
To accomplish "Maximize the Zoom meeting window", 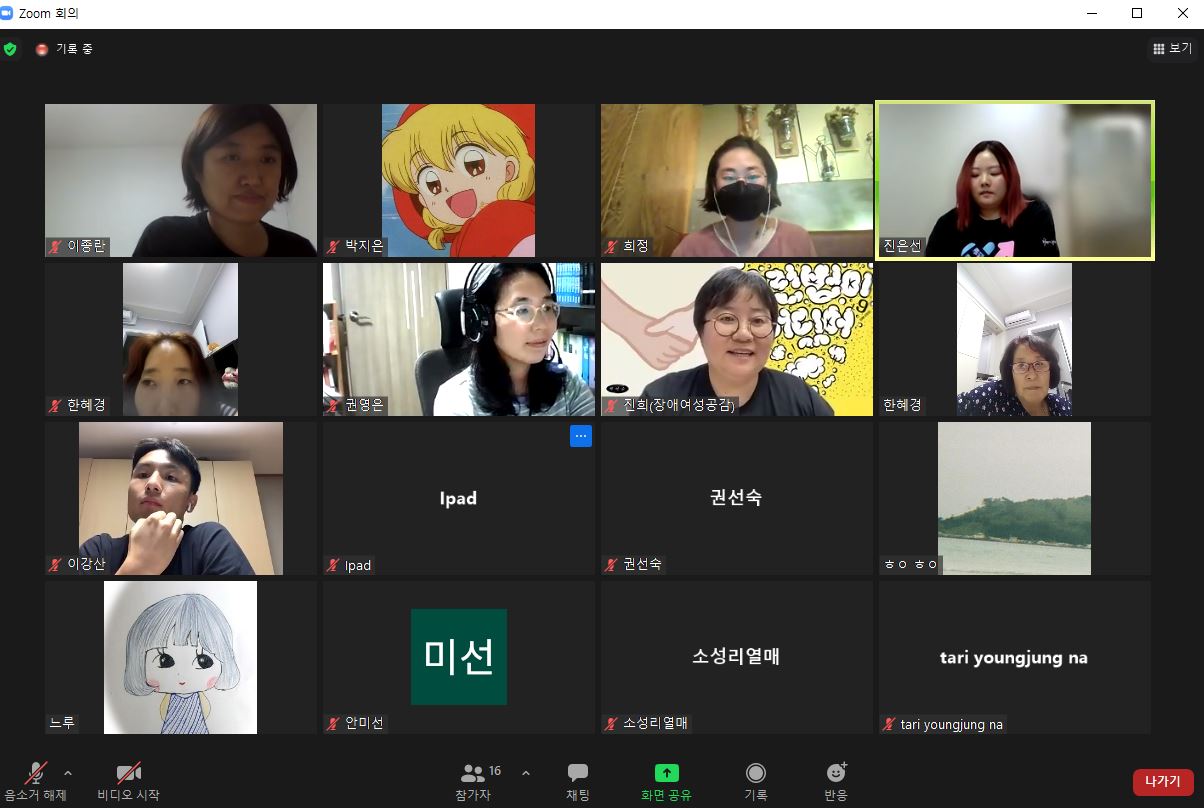I will 1137,13.
